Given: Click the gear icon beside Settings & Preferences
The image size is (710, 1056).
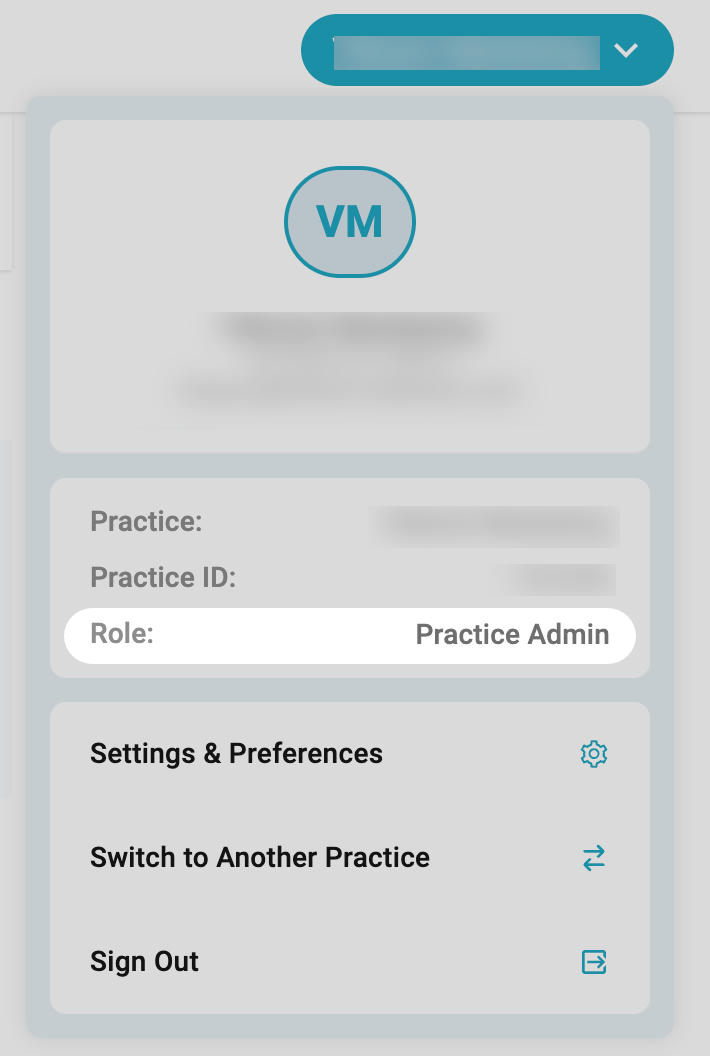Looking at the screenshot, I should click(x=593, y=754).
